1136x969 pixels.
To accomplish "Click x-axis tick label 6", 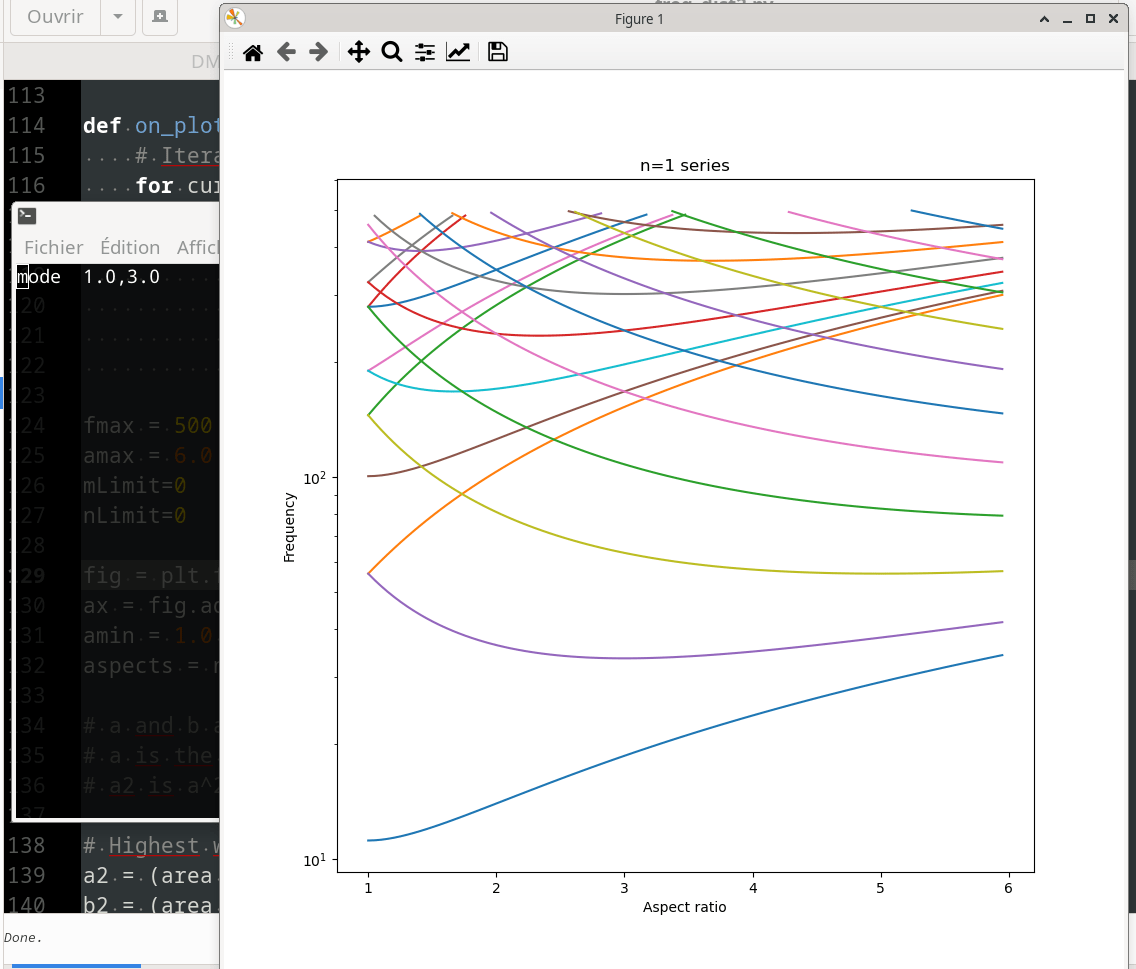I will click(x=1008, y=888).
